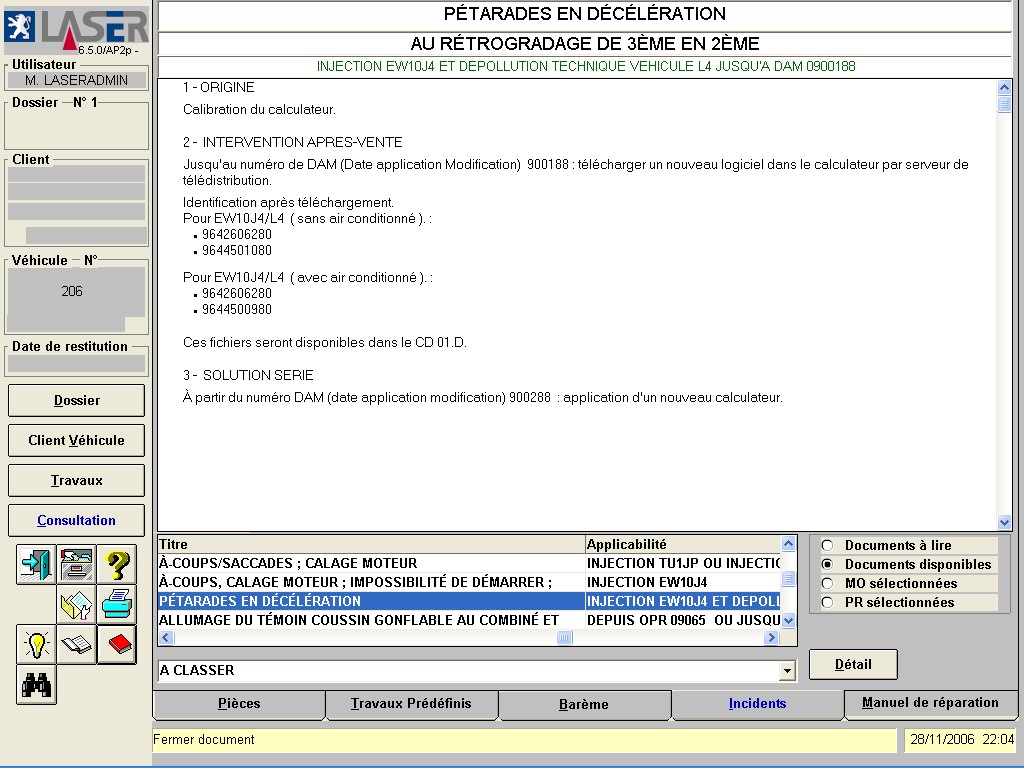Launch search with the binoculars icon
The height and width of the screenshot is (768, 1024).
pyautogui.click(x=36, y=686)
